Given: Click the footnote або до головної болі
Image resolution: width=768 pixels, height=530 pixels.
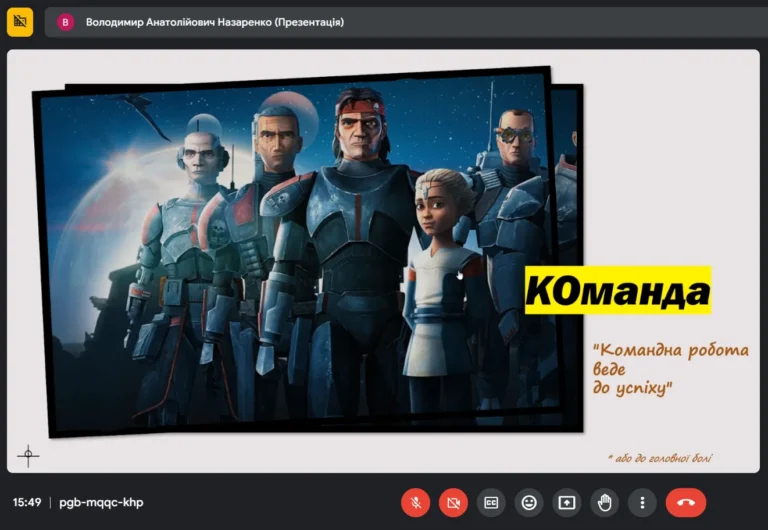Looking at the screenshot, I should 660,458.
